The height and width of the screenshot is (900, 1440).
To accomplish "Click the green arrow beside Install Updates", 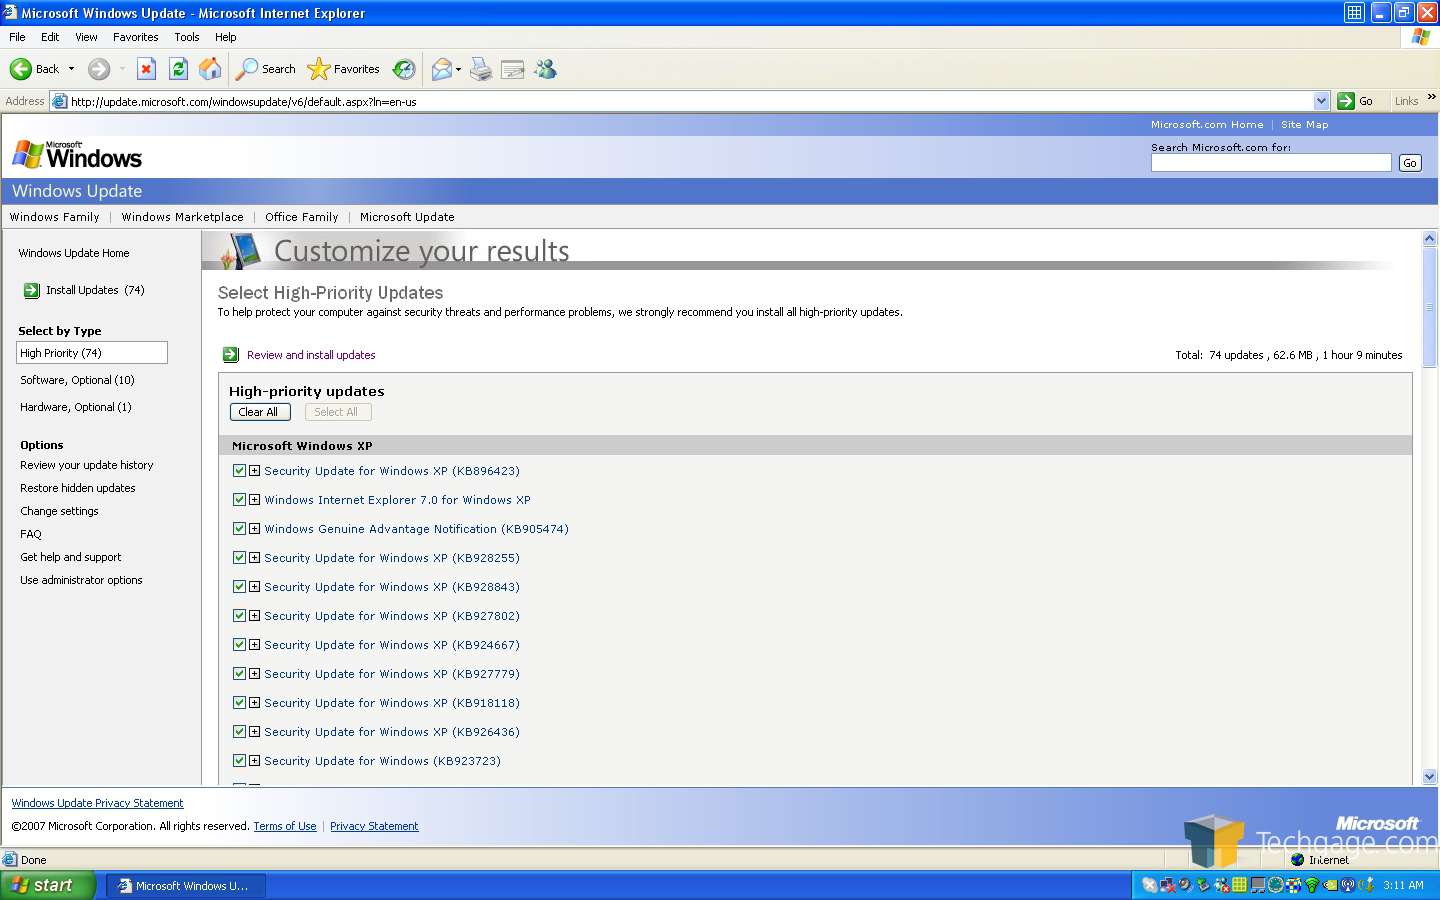I will click(32, 290).
